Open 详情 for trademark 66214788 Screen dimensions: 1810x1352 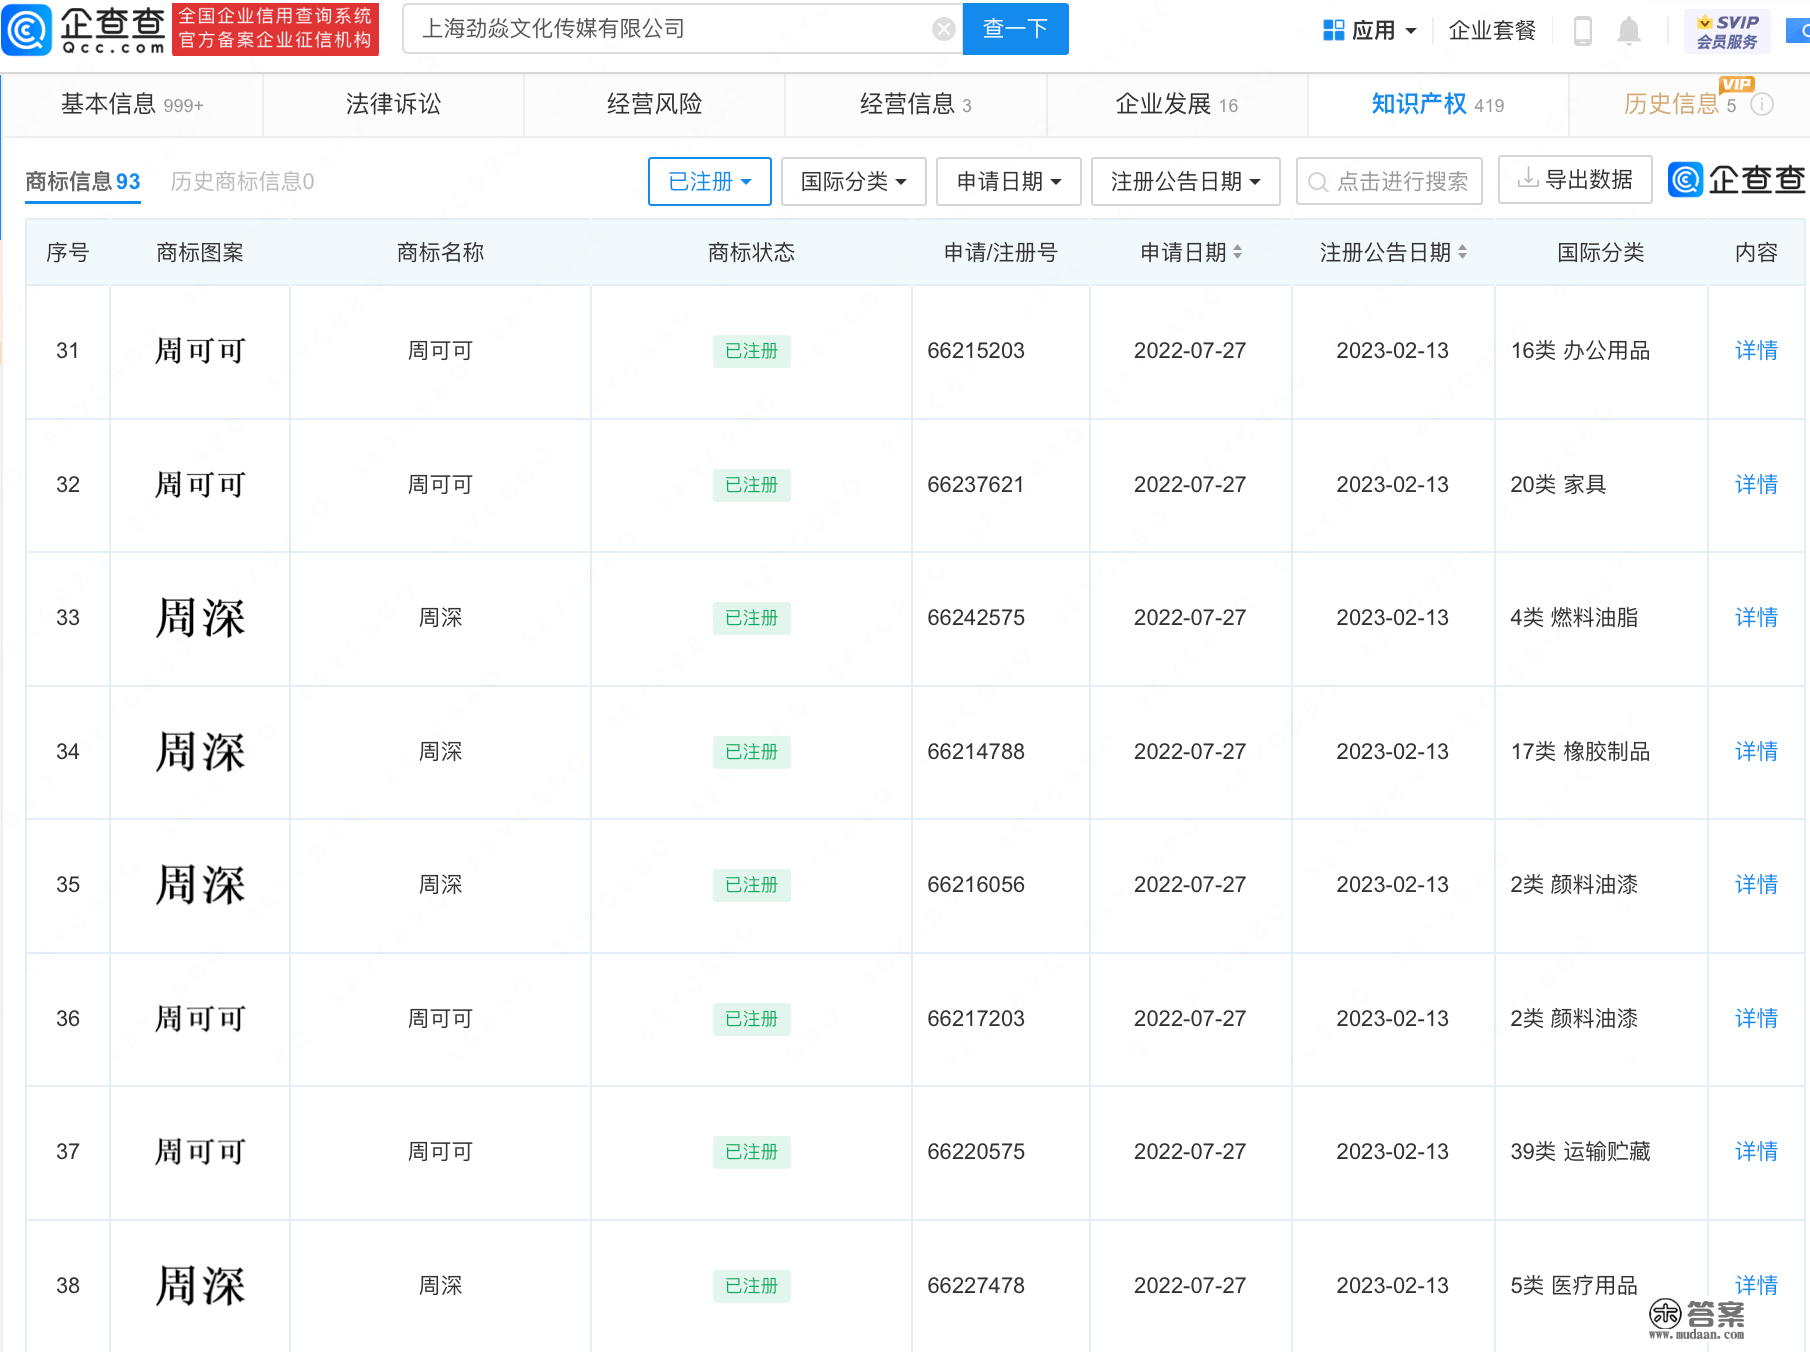(x=1756, y=752)
